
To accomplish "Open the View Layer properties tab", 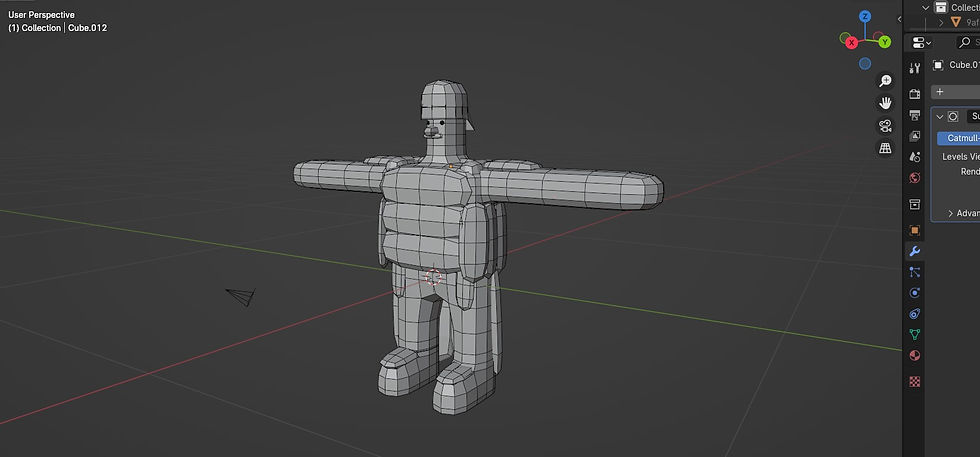I will [914, 136].
